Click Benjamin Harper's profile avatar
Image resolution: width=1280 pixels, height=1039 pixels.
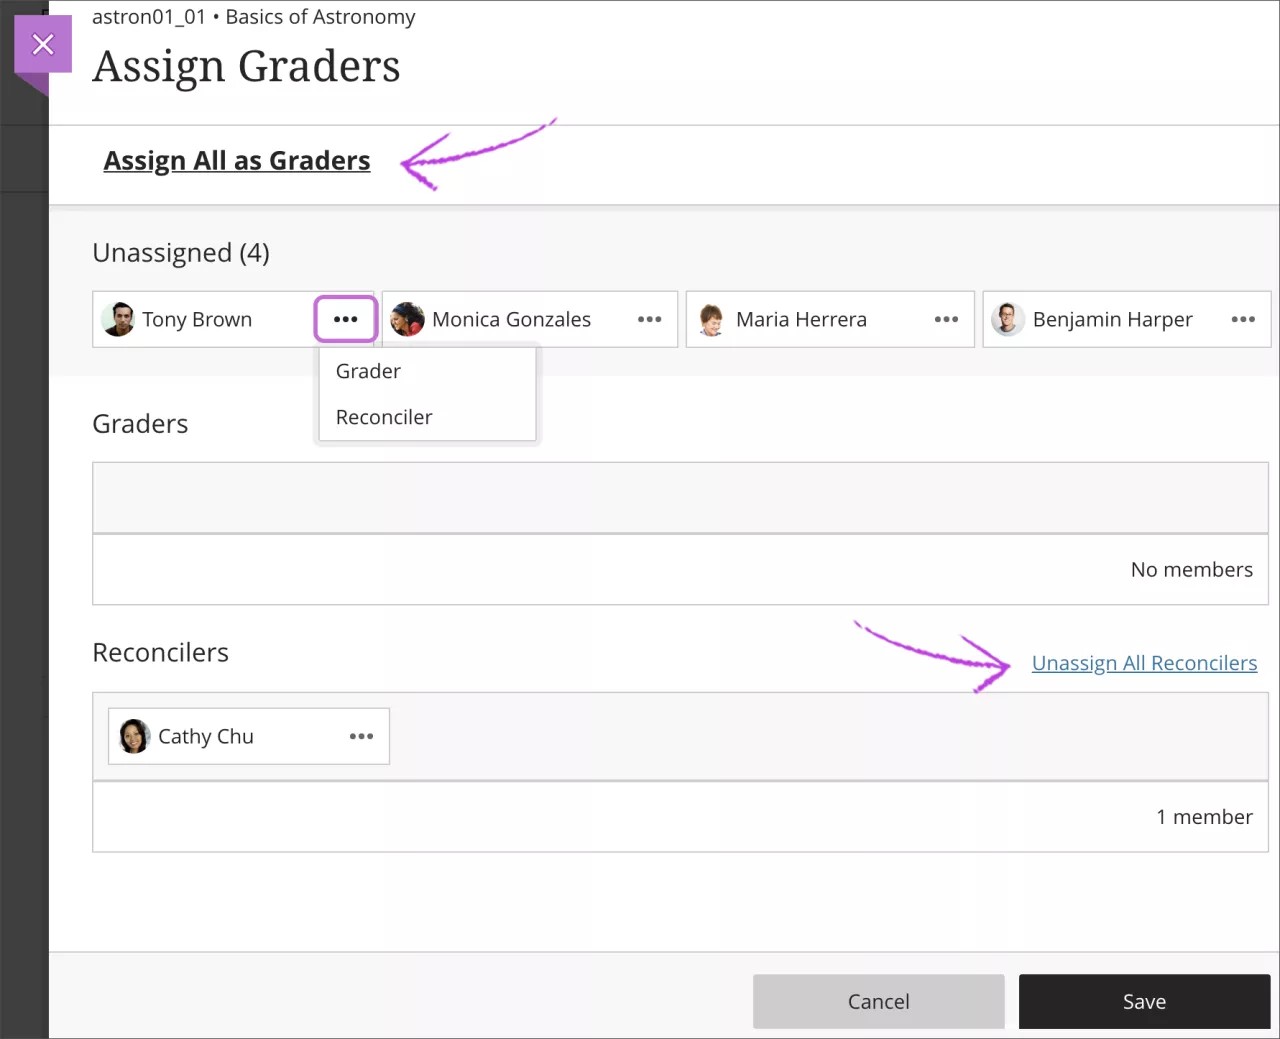click(1008, 319)
